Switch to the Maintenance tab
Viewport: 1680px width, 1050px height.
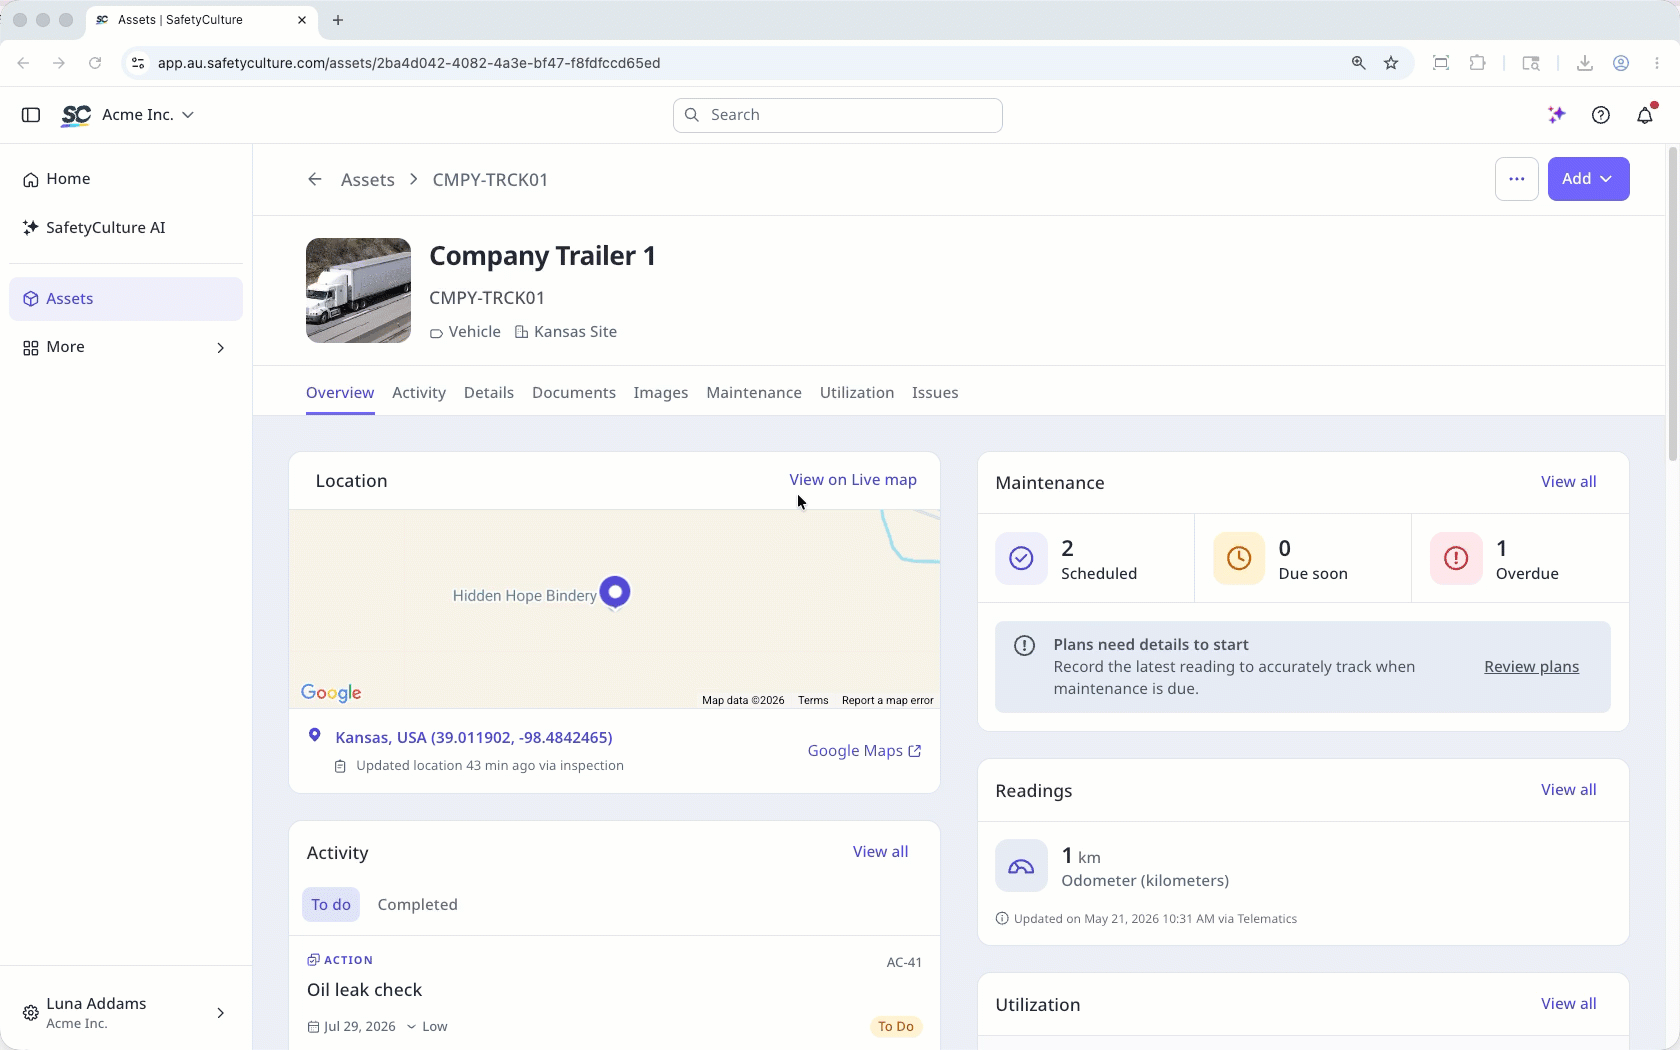(754, 393)
